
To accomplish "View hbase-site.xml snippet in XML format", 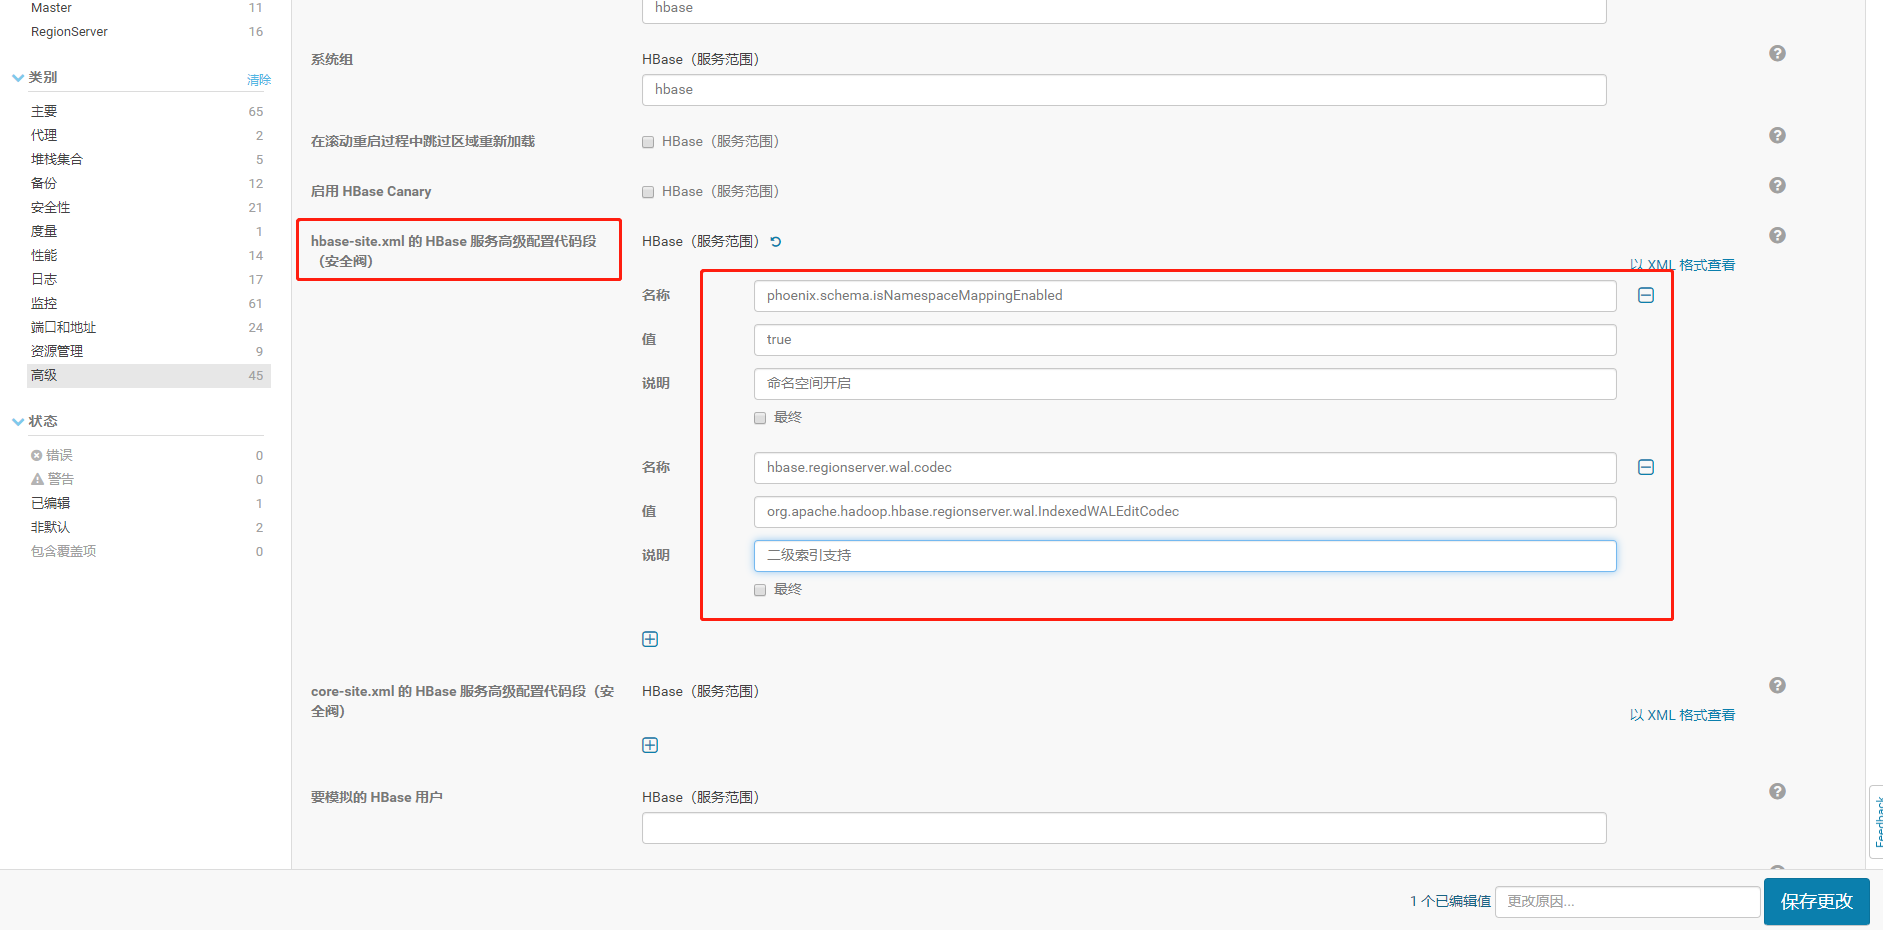I will (x=1682, y=265).
